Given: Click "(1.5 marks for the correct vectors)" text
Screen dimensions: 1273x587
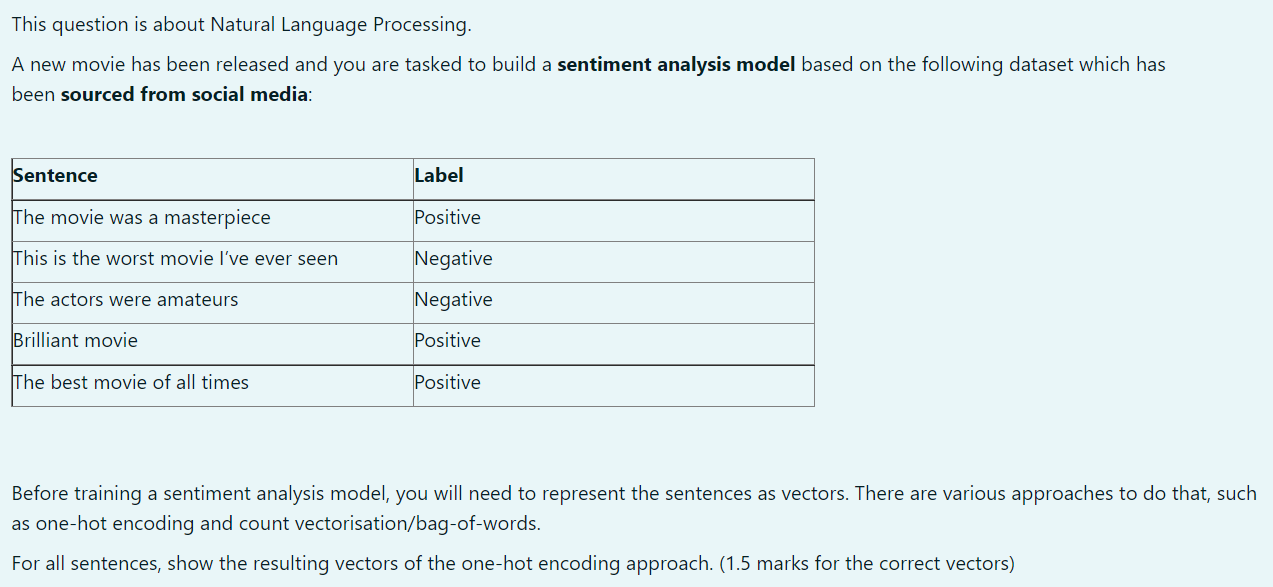Looking at the screenshot, I should tap(866, 564).
